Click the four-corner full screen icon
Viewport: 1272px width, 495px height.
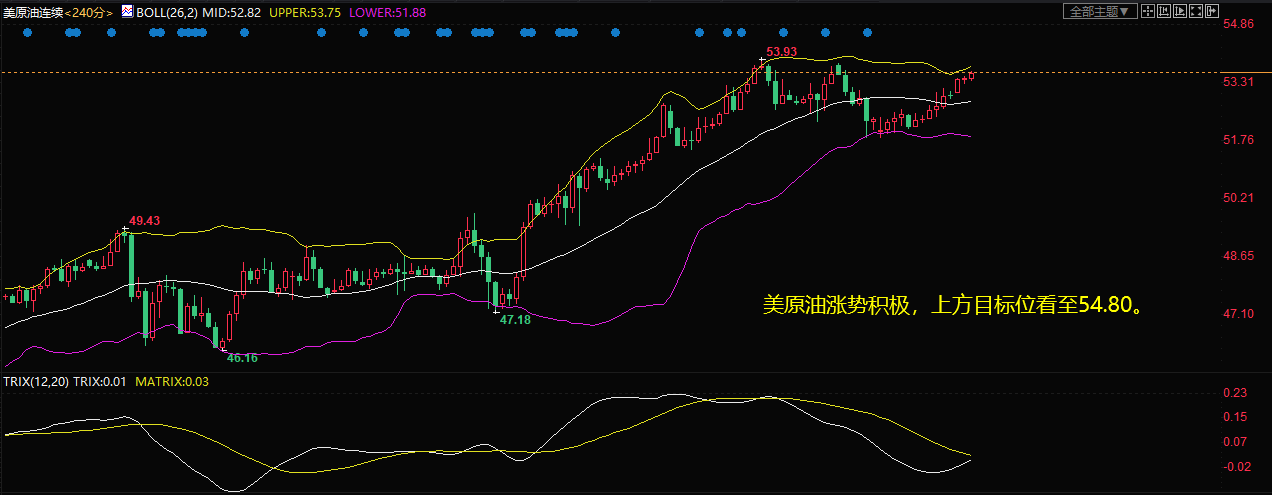click(1196, 11)
